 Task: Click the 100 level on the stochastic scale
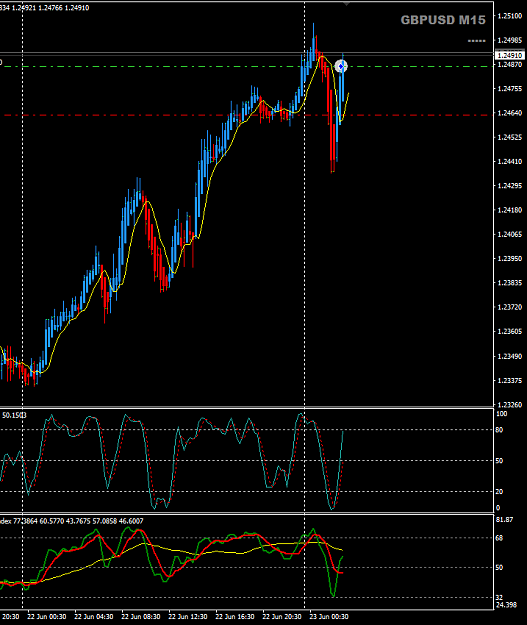point(501,414)
